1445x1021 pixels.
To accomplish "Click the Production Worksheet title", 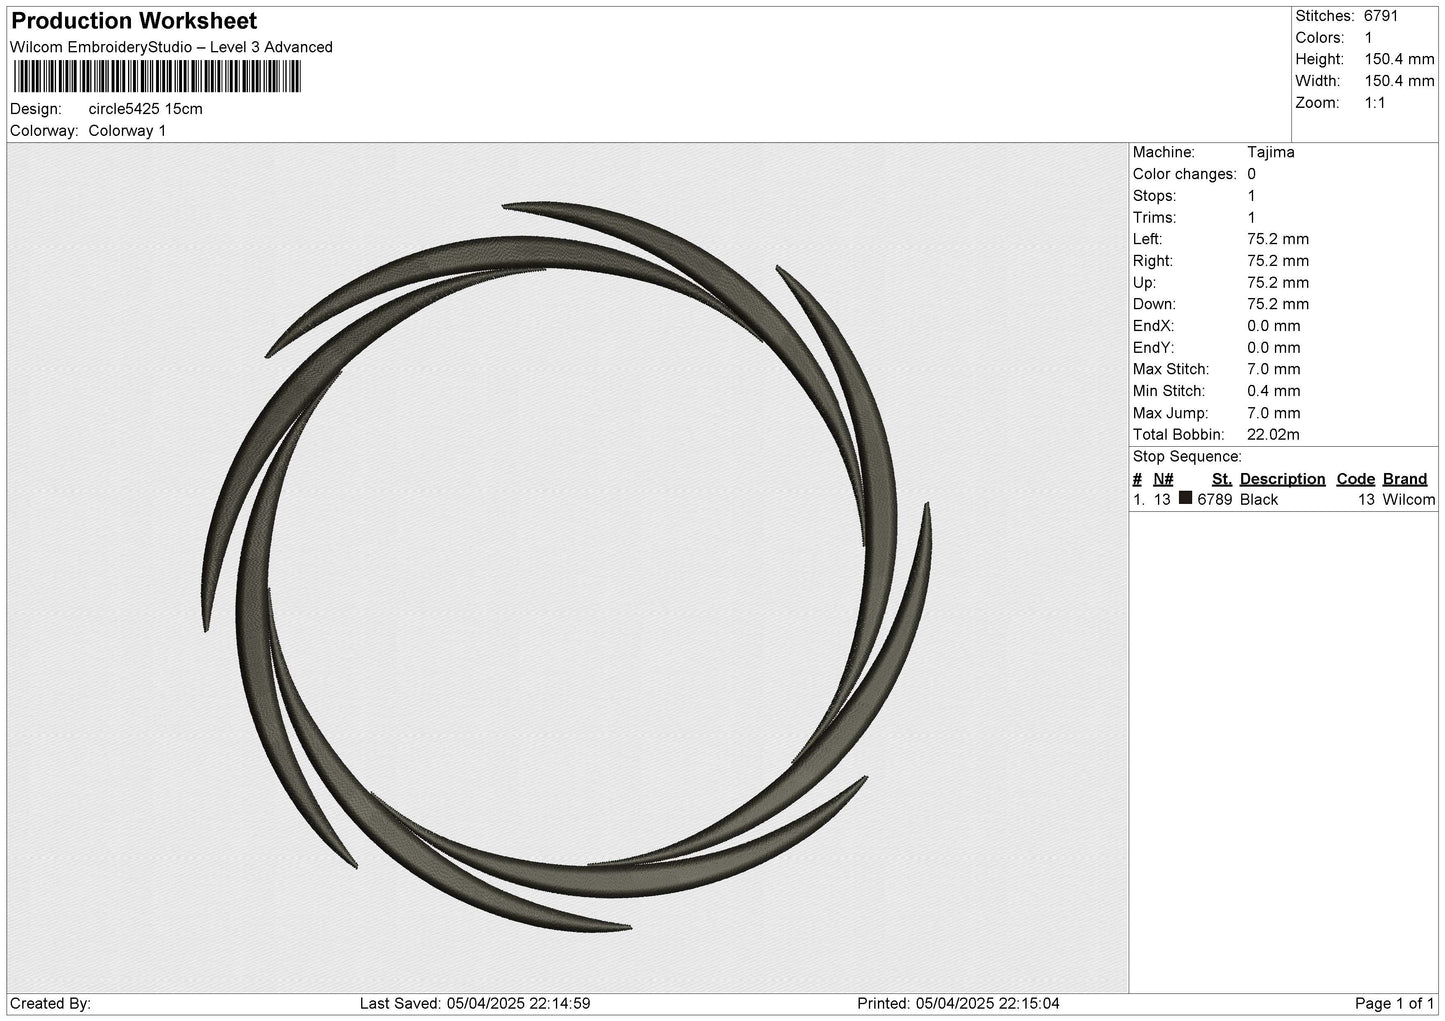I will pyautogui.click(x=134, y=21).
